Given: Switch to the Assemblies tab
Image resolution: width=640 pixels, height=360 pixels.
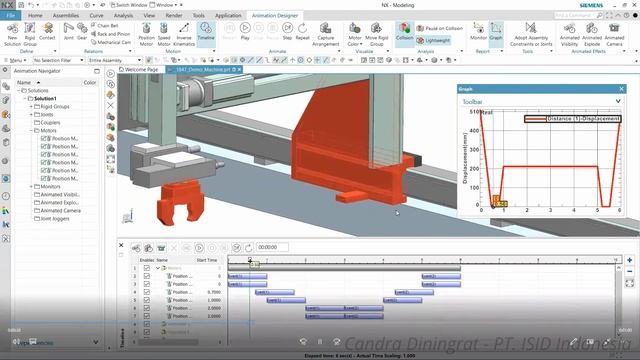Looking at the screenshot, I should (66, 16).
